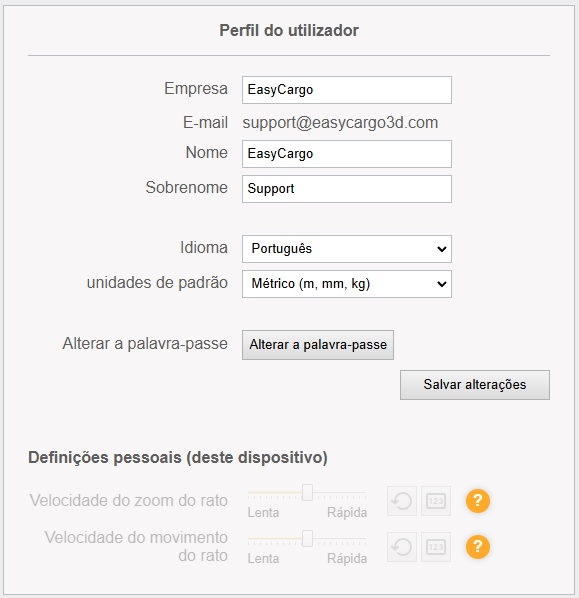Screen dimensions: 579x598
Task: Show help for mouse movement speed
Action: (478, 547)
